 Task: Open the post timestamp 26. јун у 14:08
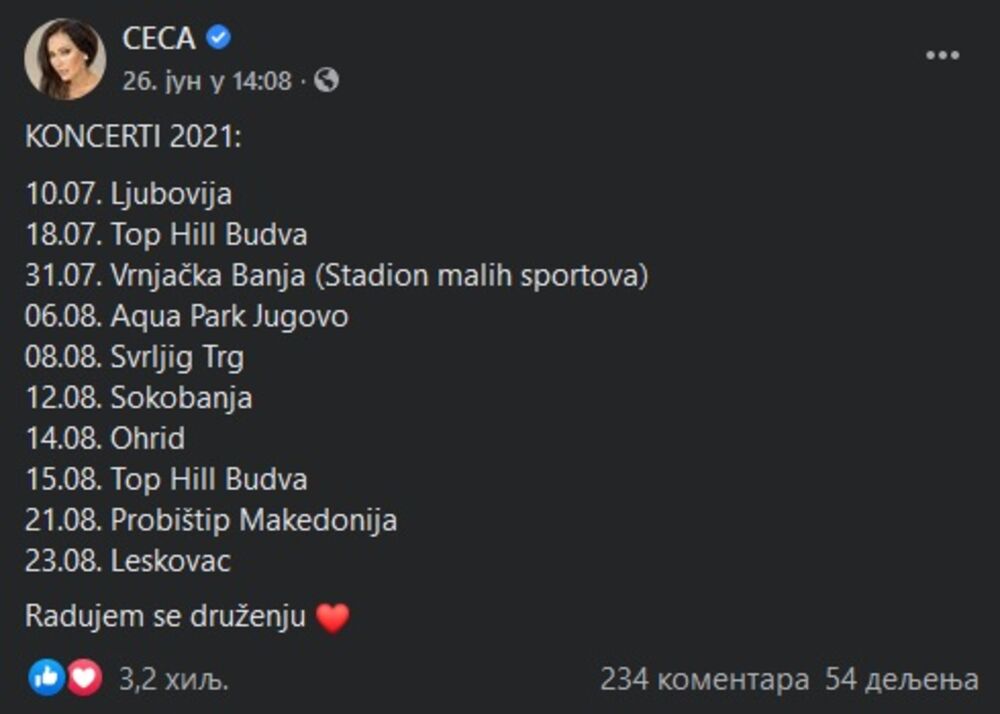pyautogui.click(x=207, y=80)
